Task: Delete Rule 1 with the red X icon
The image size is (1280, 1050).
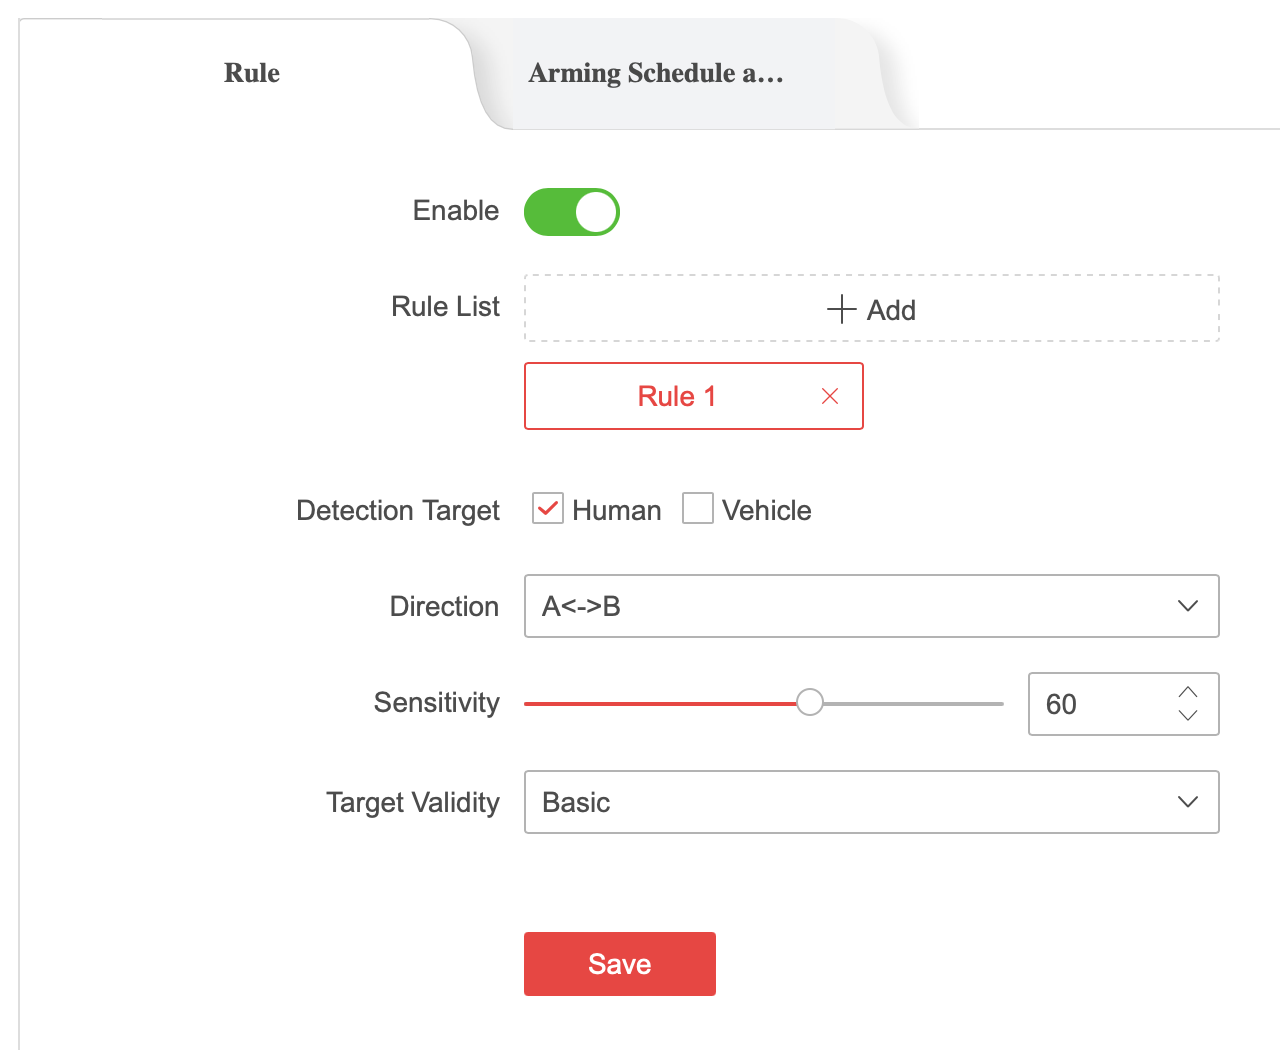Action: click(829, 397)
